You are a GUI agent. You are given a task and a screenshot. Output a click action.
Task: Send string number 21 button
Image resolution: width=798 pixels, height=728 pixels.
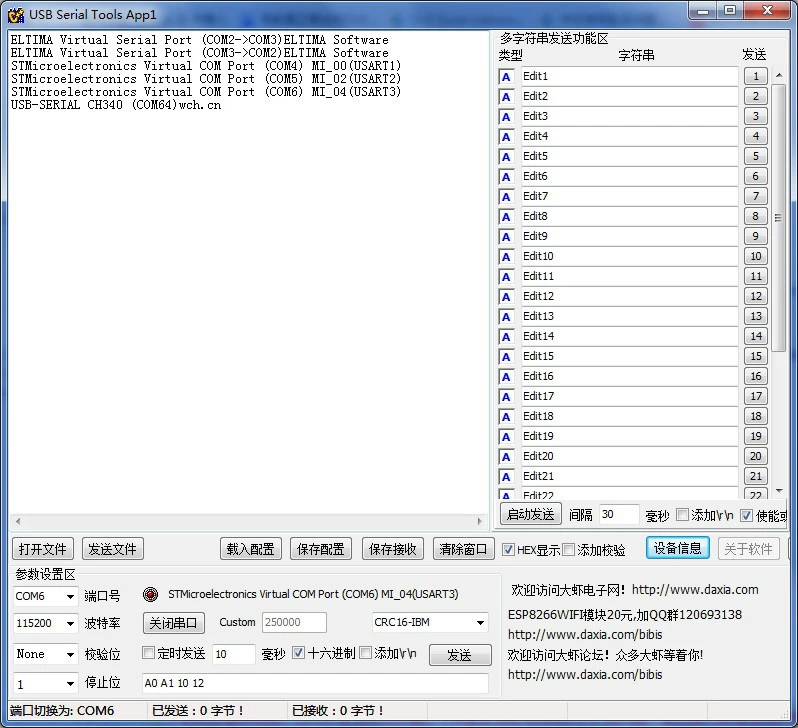(756, 477)
